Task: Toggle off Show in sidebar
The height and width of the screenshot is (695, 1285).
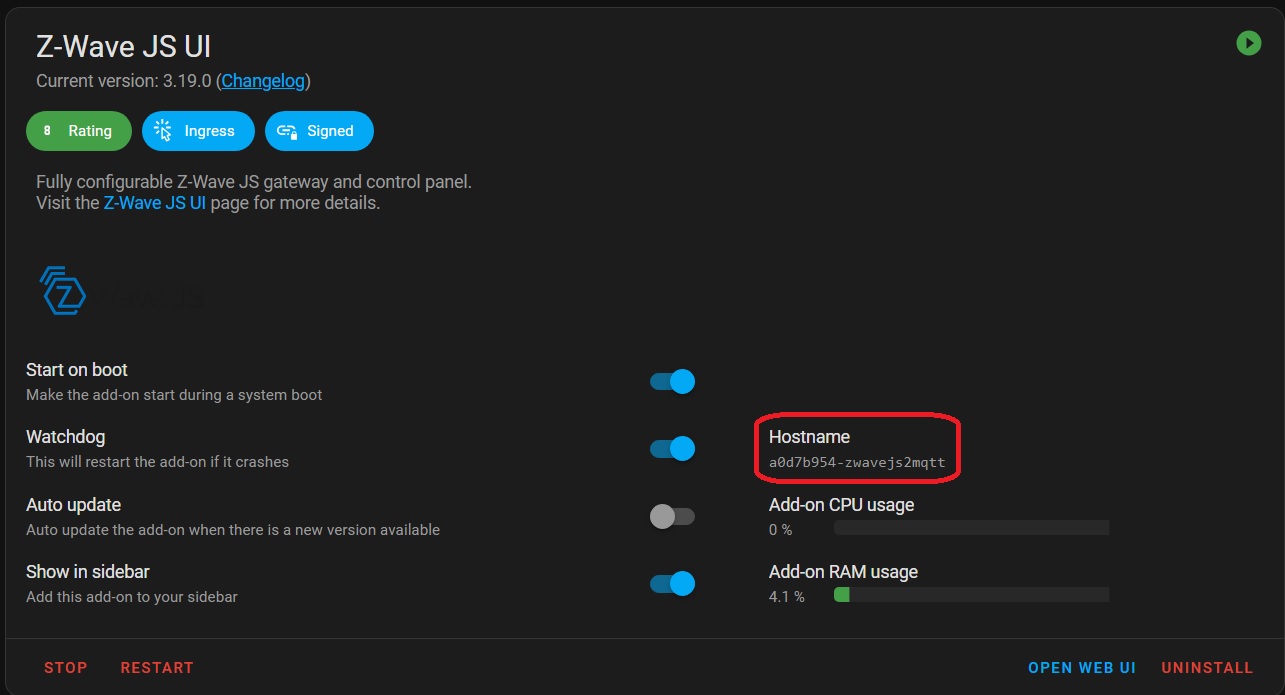Action: 672,583
